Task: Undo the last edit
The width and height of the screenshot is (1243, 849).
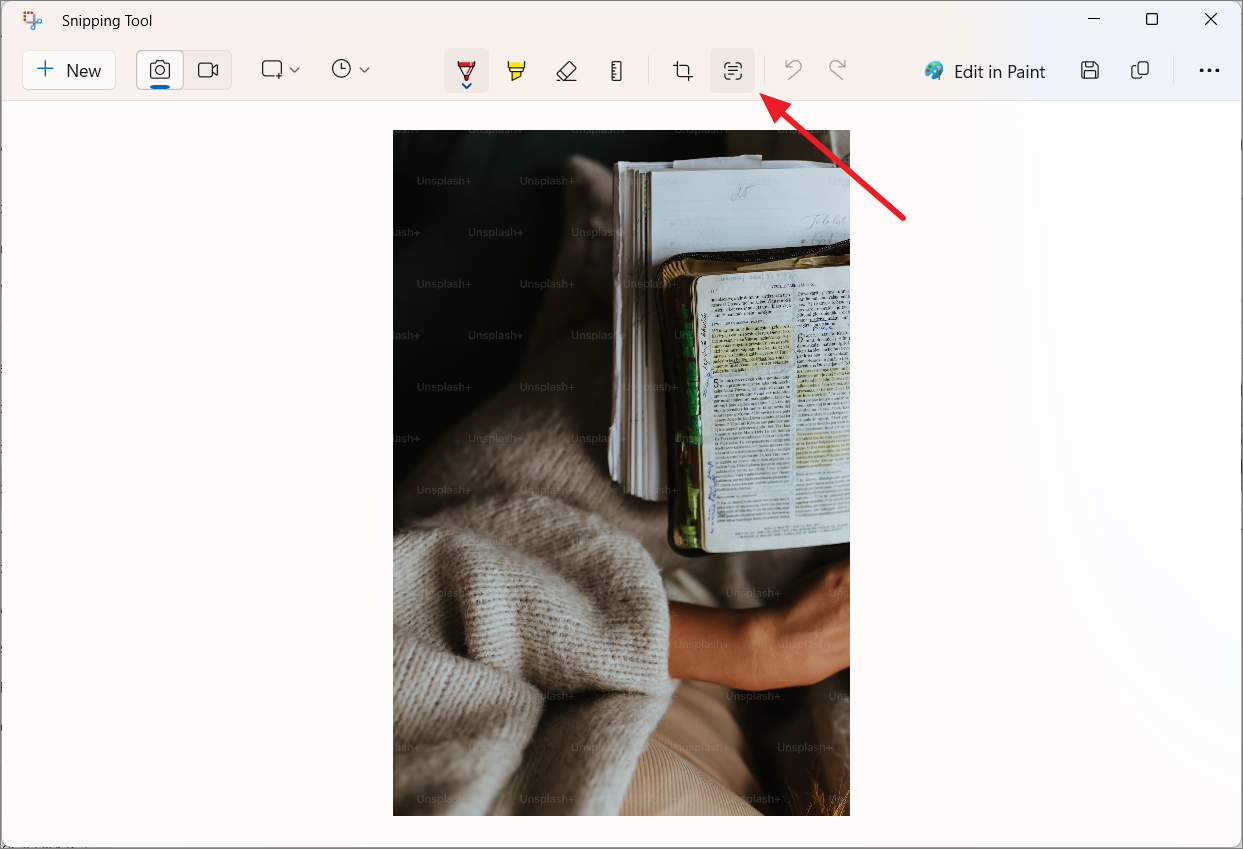Action: 791,70
